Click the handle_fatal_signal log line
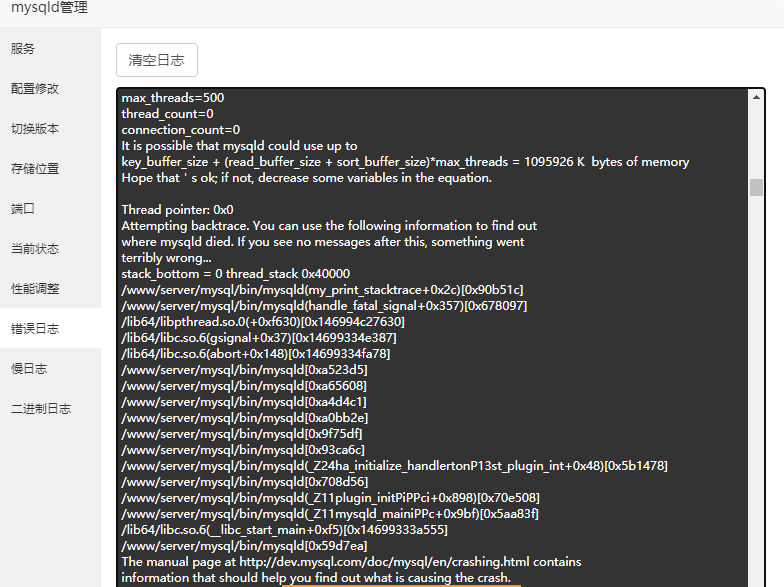 324,306
